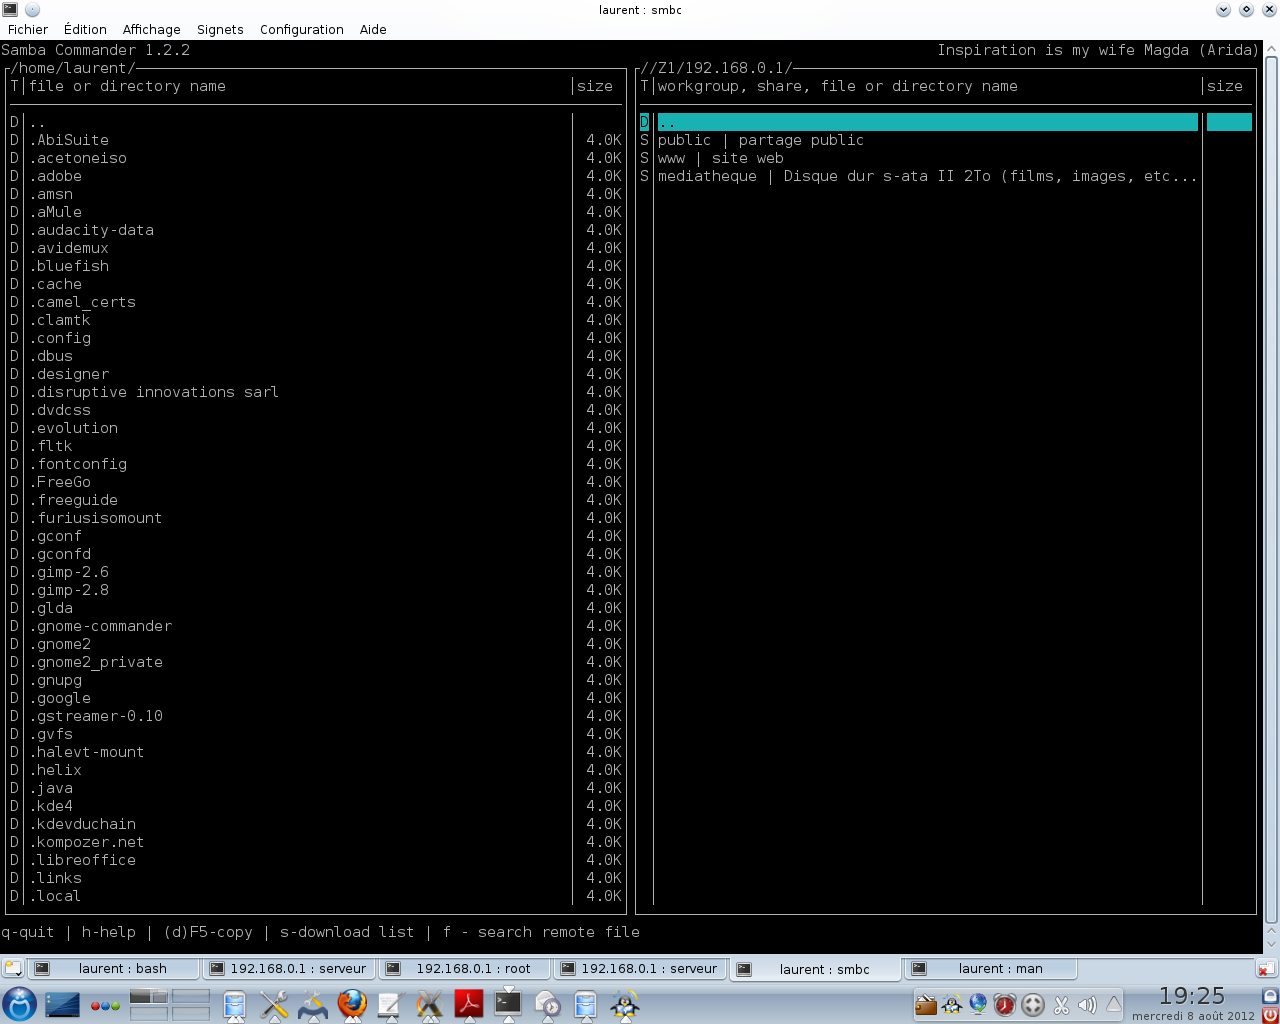The image size is (1280, 1024).
Task: Select the 'laurent : smbc' tab
Action: [x=816, y=969]
